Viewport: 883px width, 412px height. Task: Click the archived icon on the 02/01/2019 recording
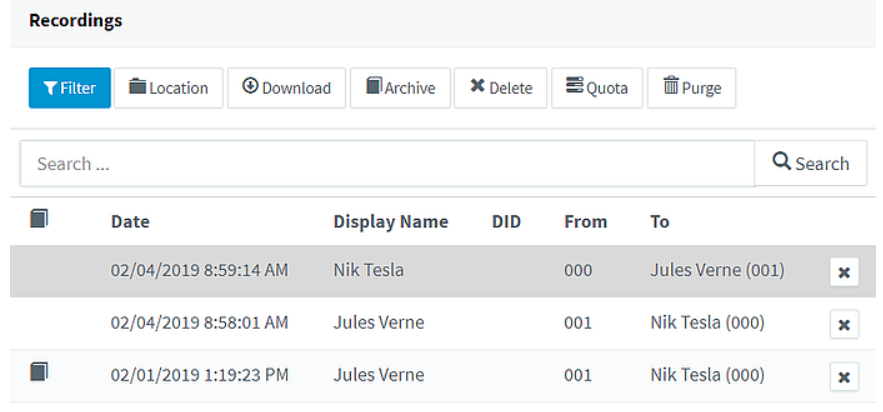39,372
